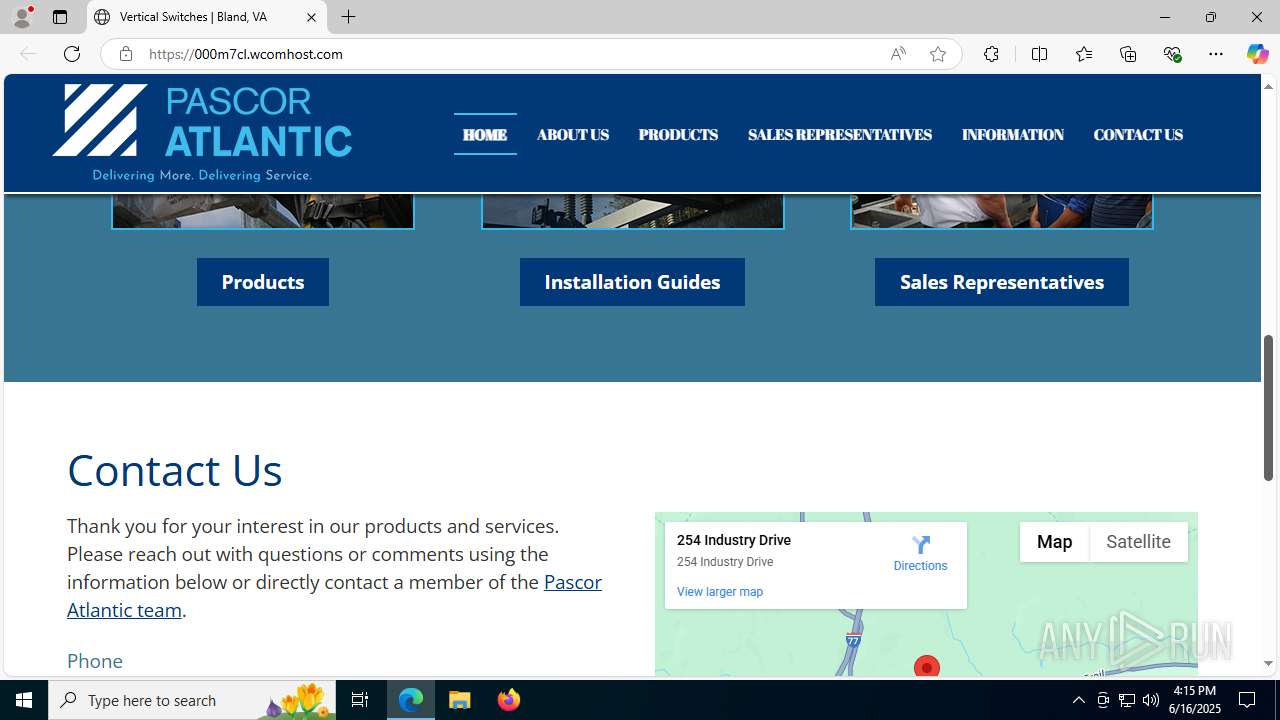This screenshot has width=1280, height=720.
Task: Open a new browser tab
Action: click(348, 17)
